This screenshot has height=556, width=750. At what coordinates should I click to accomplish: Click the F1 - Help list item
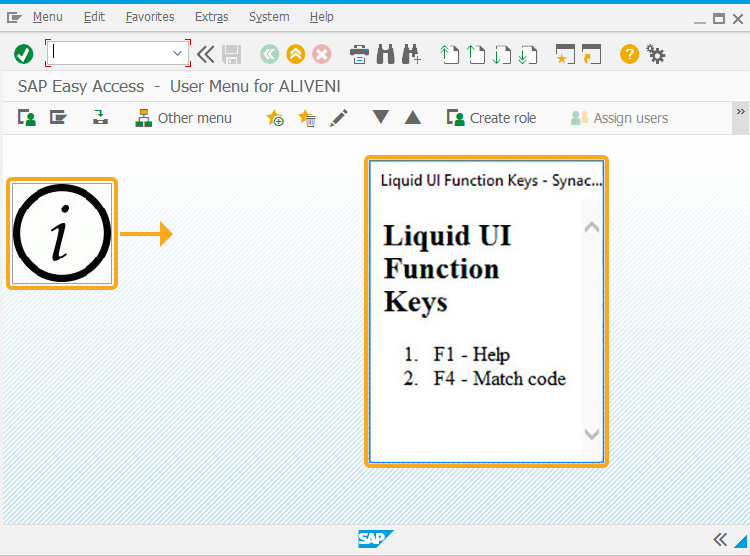click(x=472, y=355)
